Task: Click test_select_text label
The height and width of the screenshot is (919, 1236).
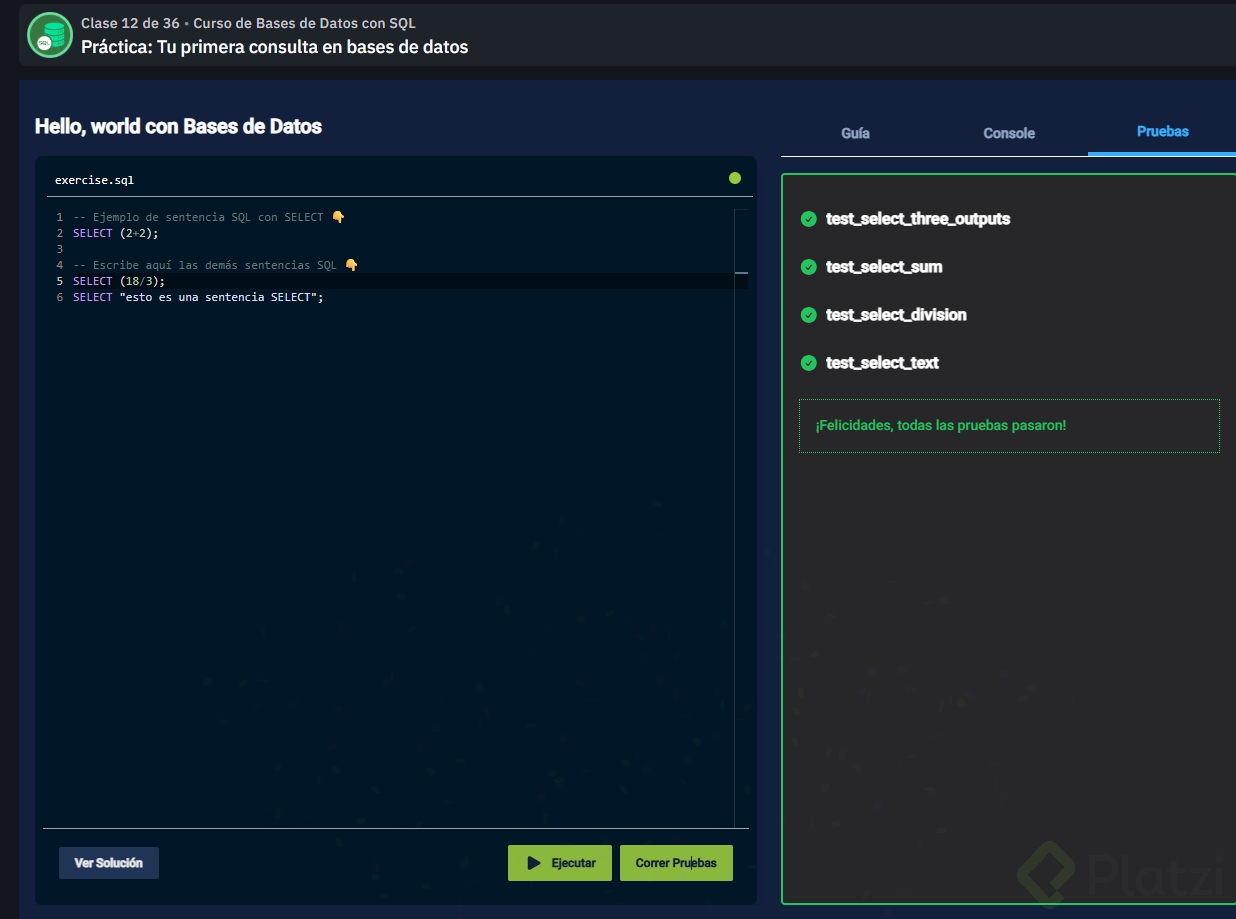Action: (882, 363)
